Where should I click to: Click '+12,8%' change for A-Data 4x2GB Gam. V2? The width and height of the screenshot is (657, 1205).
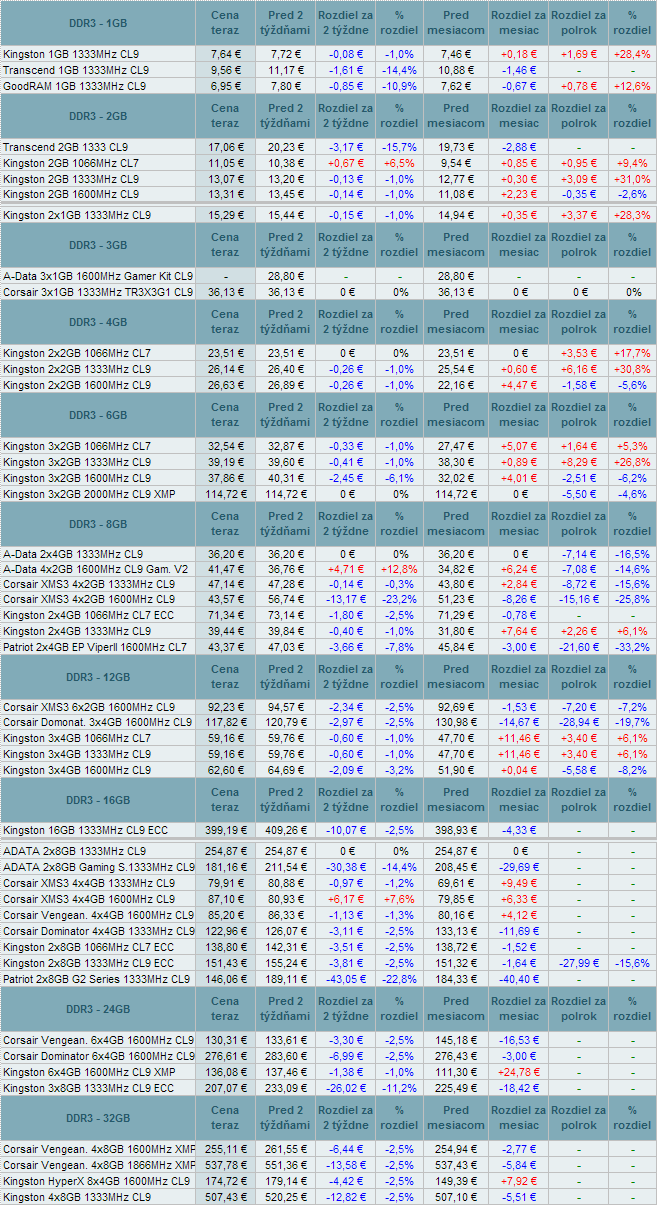click(399, 569)
